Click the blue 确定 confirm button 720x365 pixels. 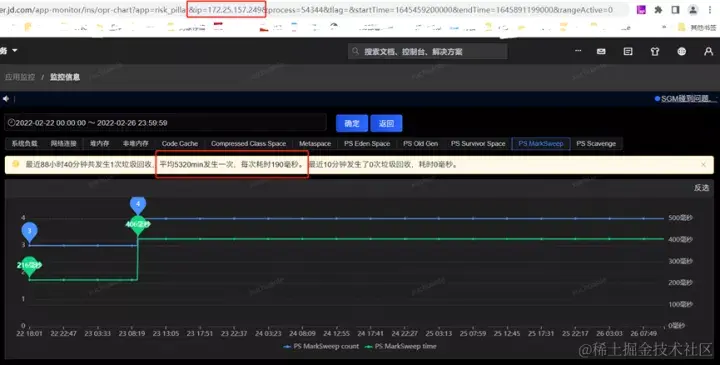pos(352,124)
